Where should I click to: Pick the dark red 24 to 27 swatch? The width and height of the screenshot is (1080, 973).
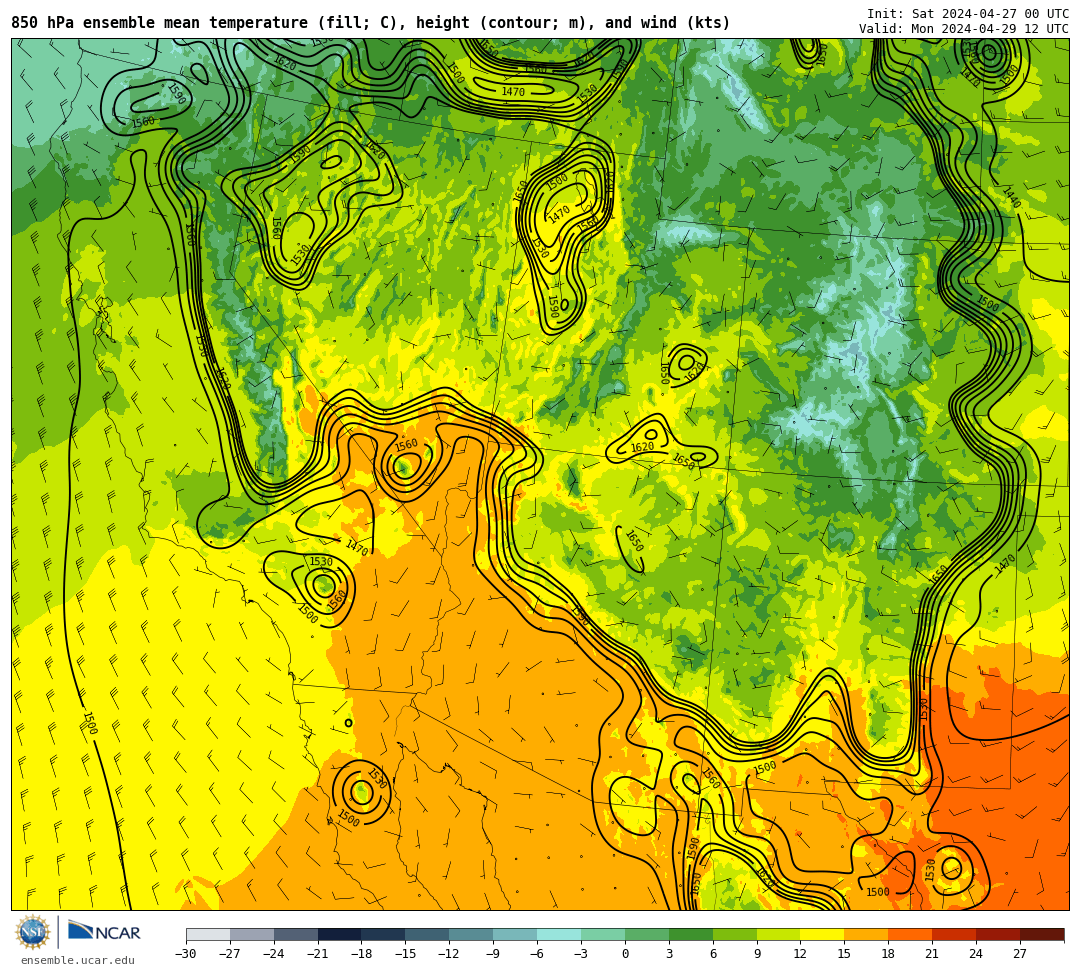pyautogui.click(x=999, y=934)
